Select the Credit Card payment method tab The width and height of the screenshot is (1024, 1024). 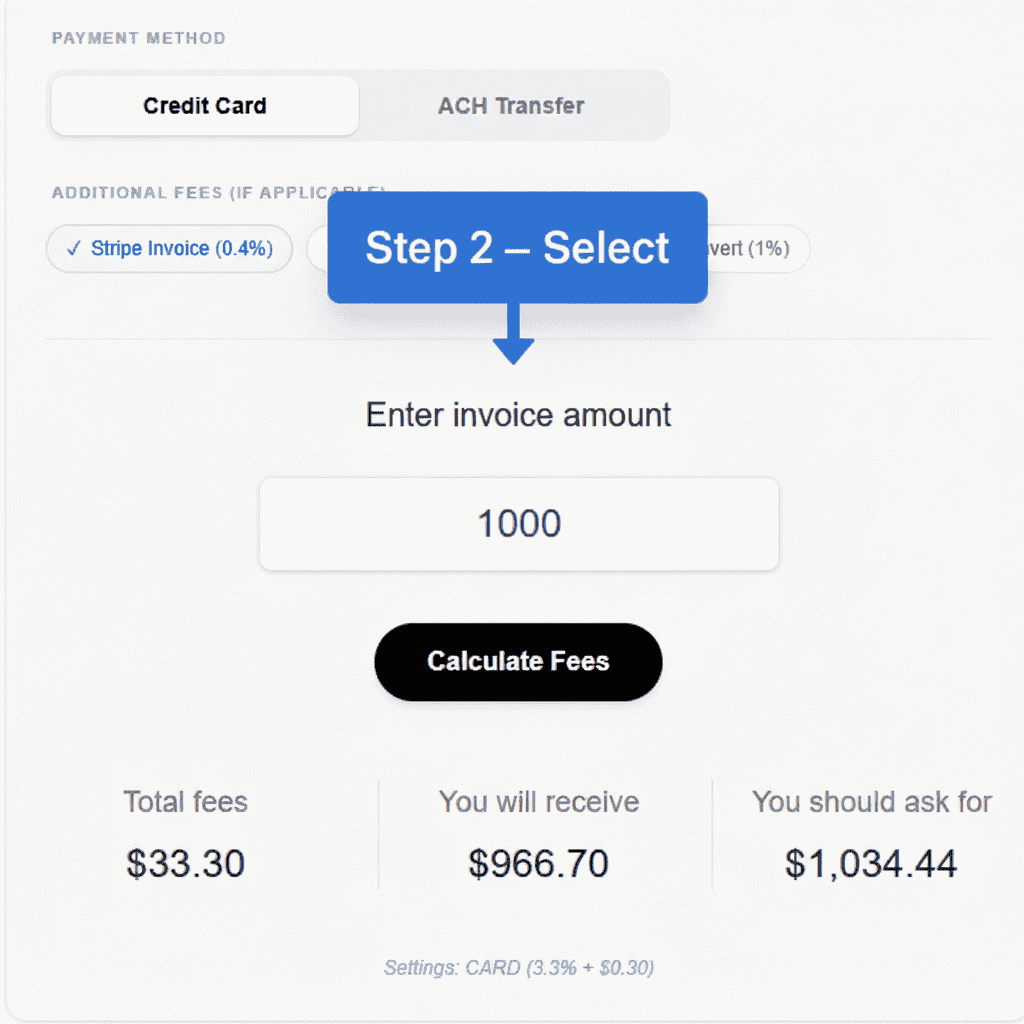point(204,105)
